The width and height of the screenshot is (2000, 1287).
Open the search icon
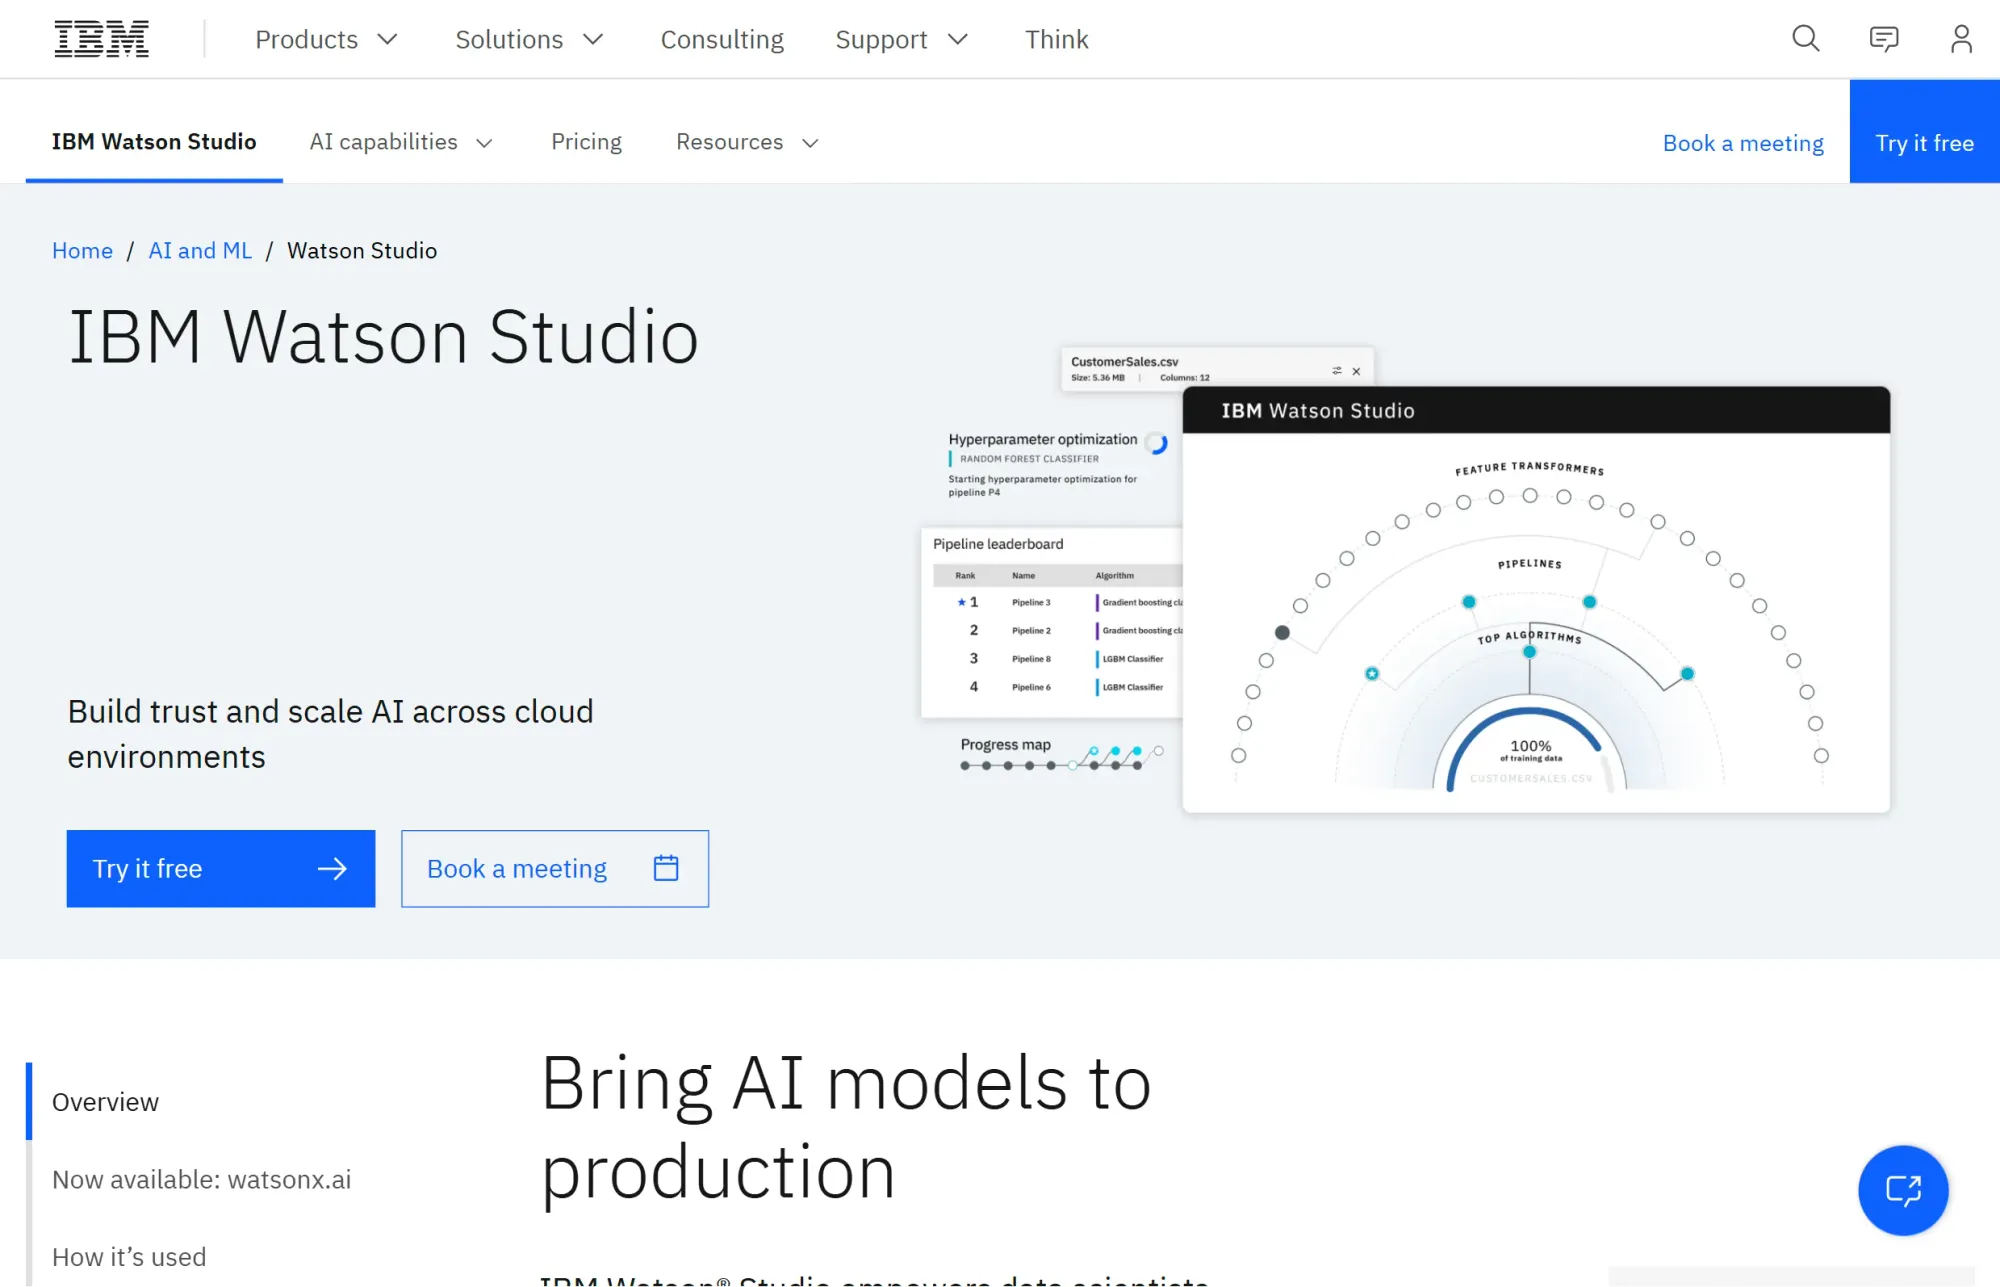(x=1805, y=39)
